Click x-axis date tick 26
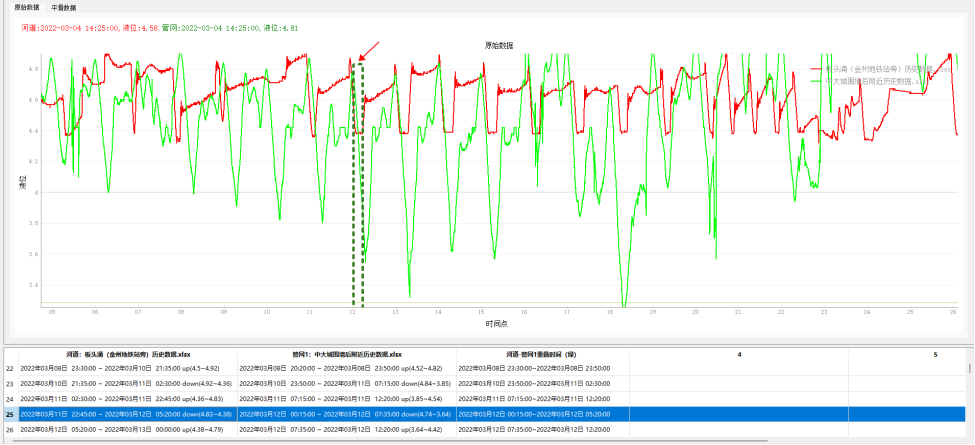 coord(953,311)
